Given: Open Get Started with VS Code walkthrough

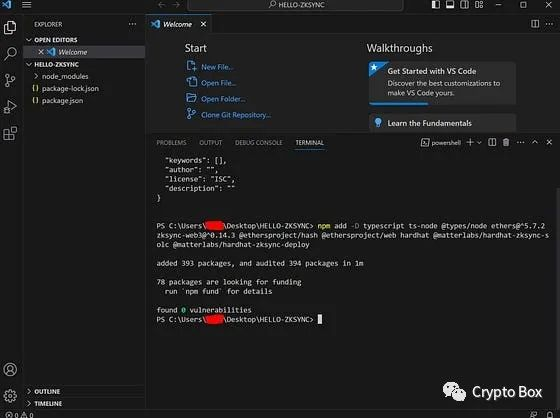Looking at the screenshot, I should [x=442, y=83].
